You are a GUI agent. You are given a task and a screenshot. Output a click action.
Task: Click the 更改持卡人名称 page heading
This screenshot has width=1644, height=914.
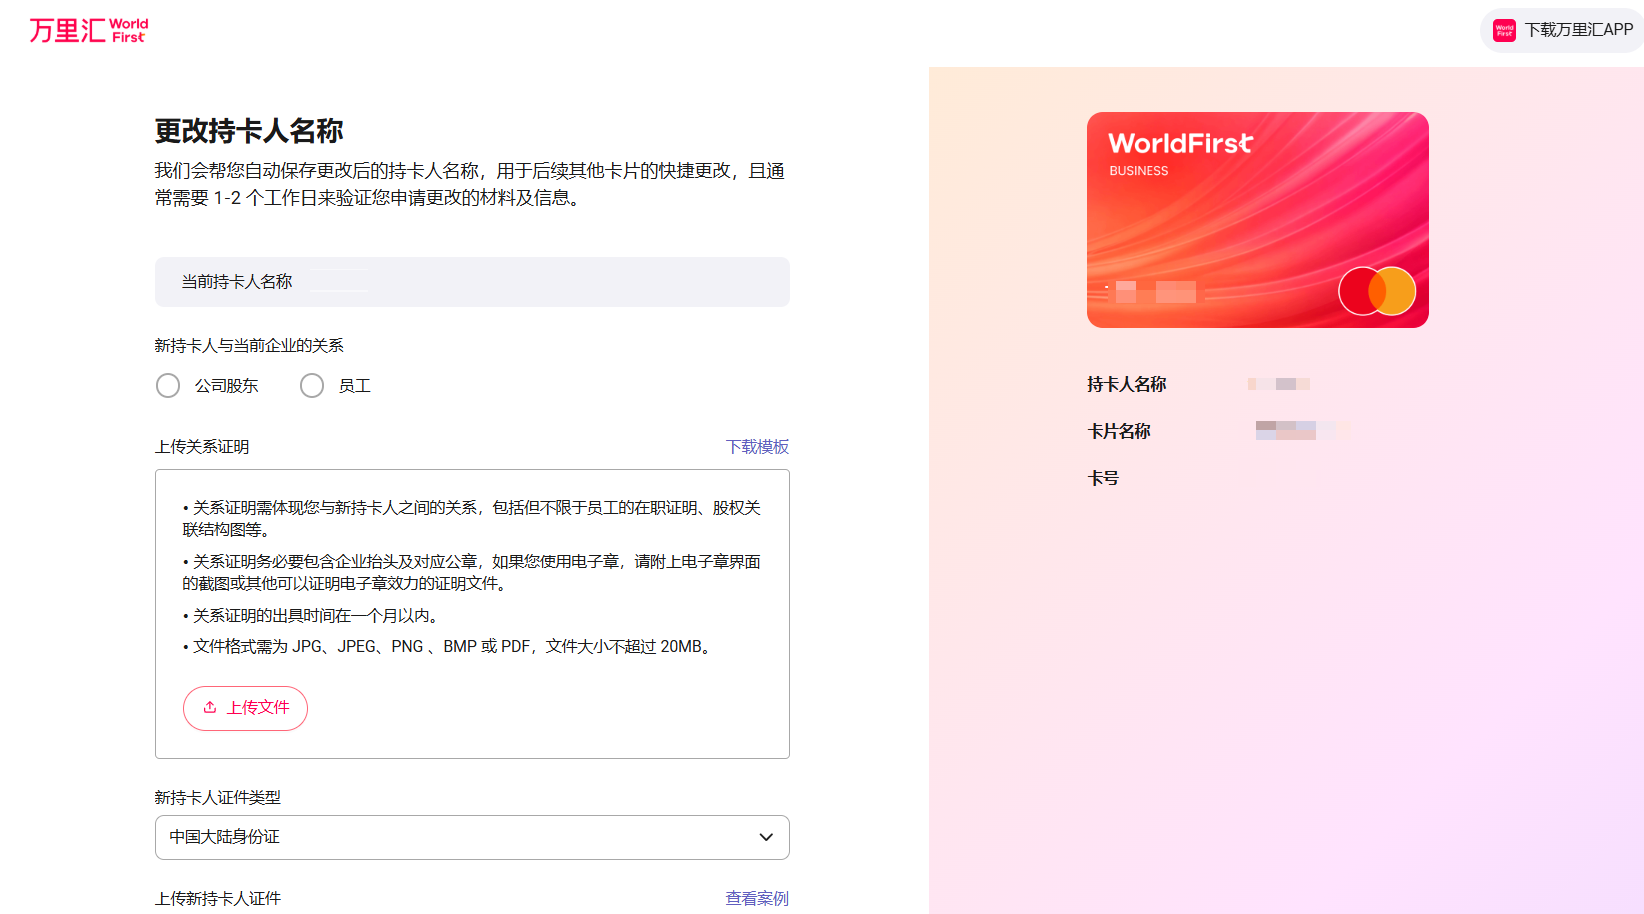[247, 130]
